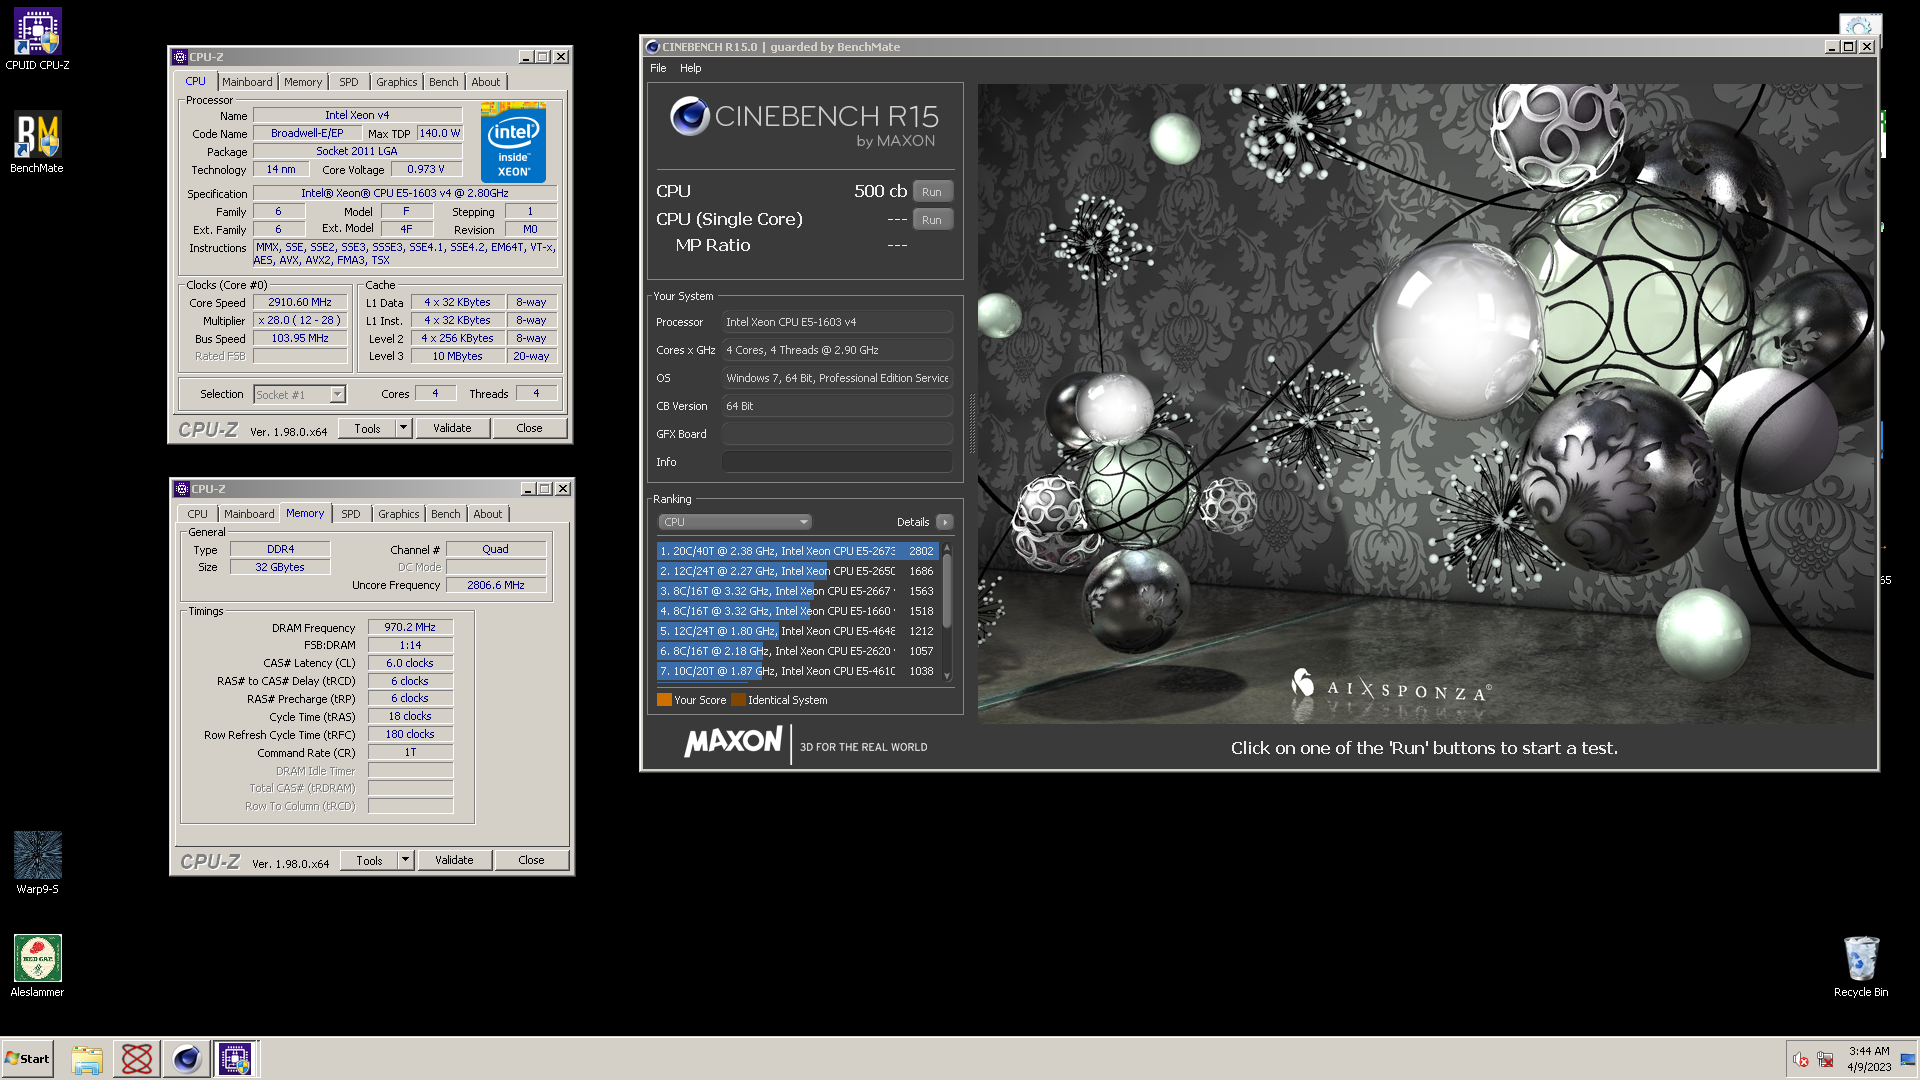This screenshot has height=1080, width=1920.
Task: Click the ranking list scrollbar
Action: point(947,612)
